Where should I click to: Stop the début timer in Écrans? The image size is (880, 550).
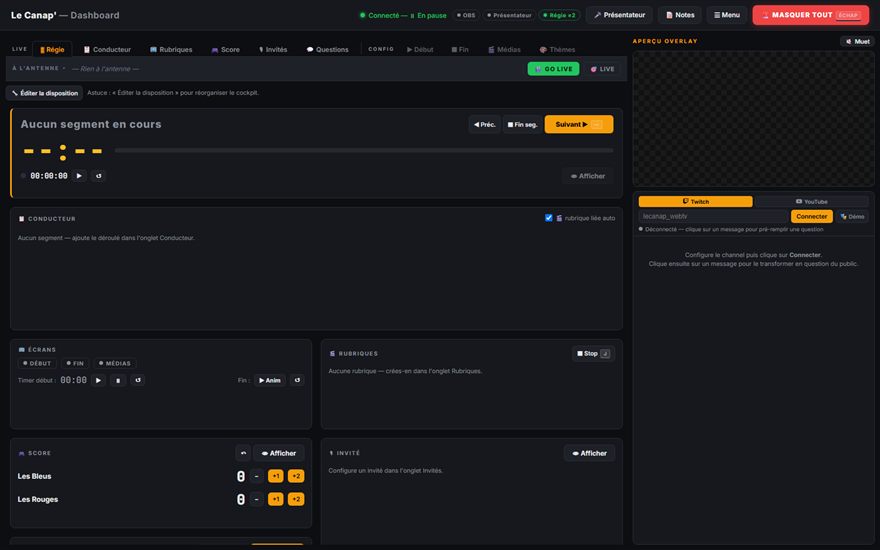(x=118, y=380)
